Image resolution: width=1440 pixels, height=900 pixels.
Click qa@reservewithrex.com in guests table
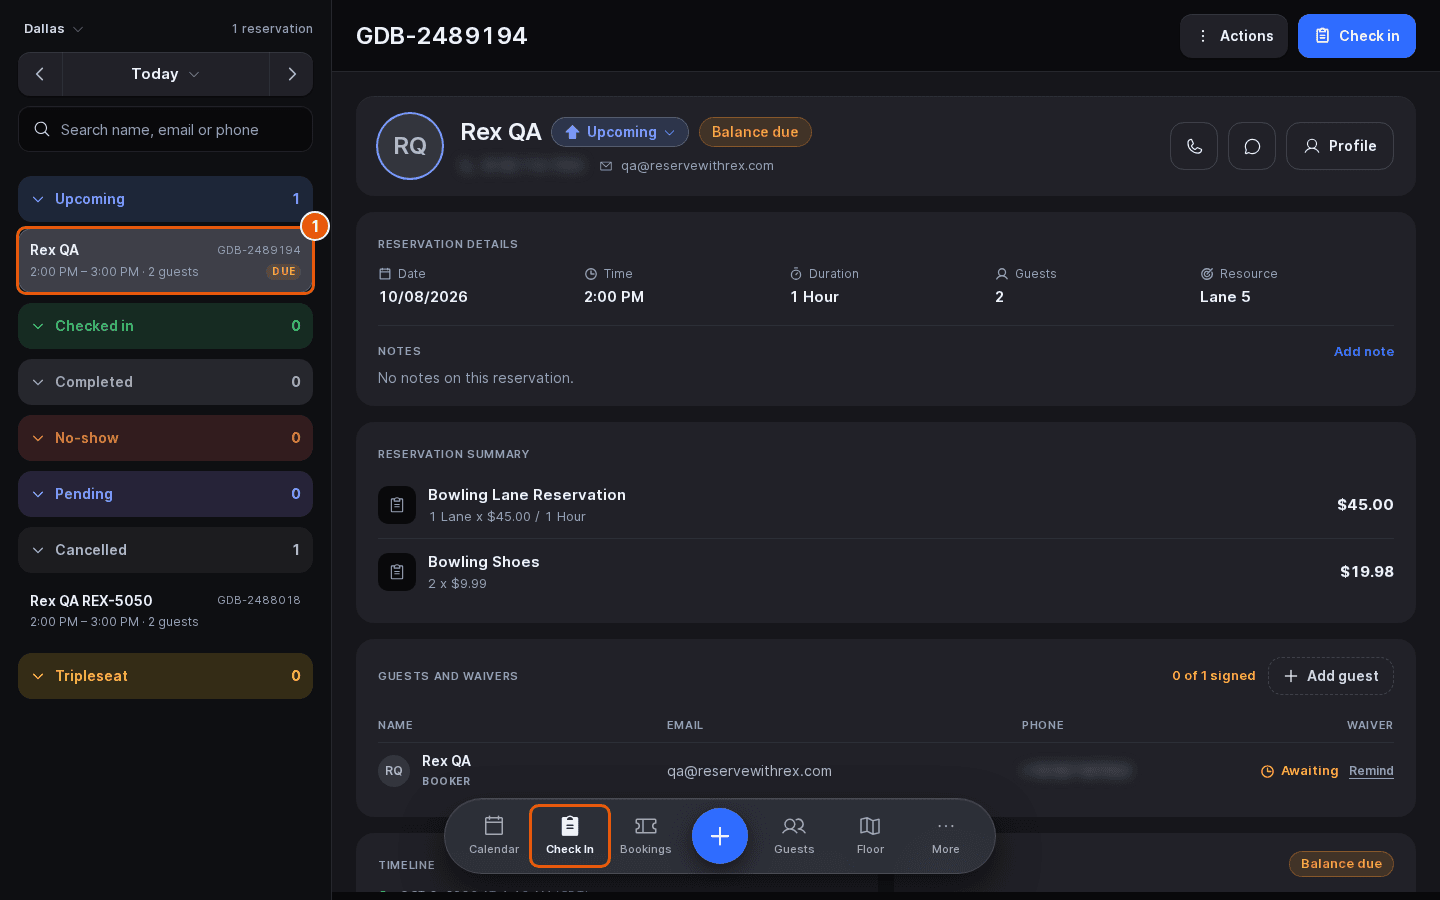click(x=749, y=771)
